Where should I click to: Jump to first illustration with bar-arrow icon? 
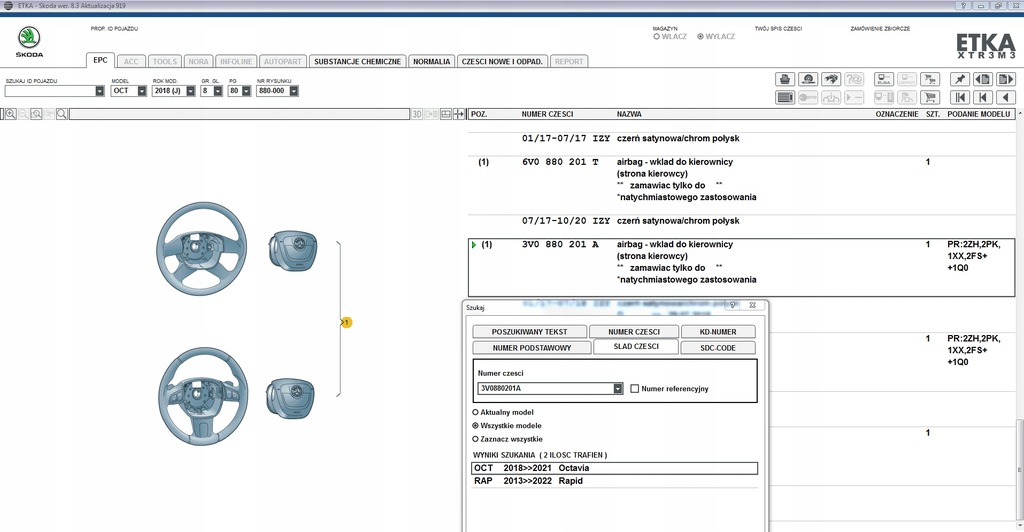tap(959, 97)
